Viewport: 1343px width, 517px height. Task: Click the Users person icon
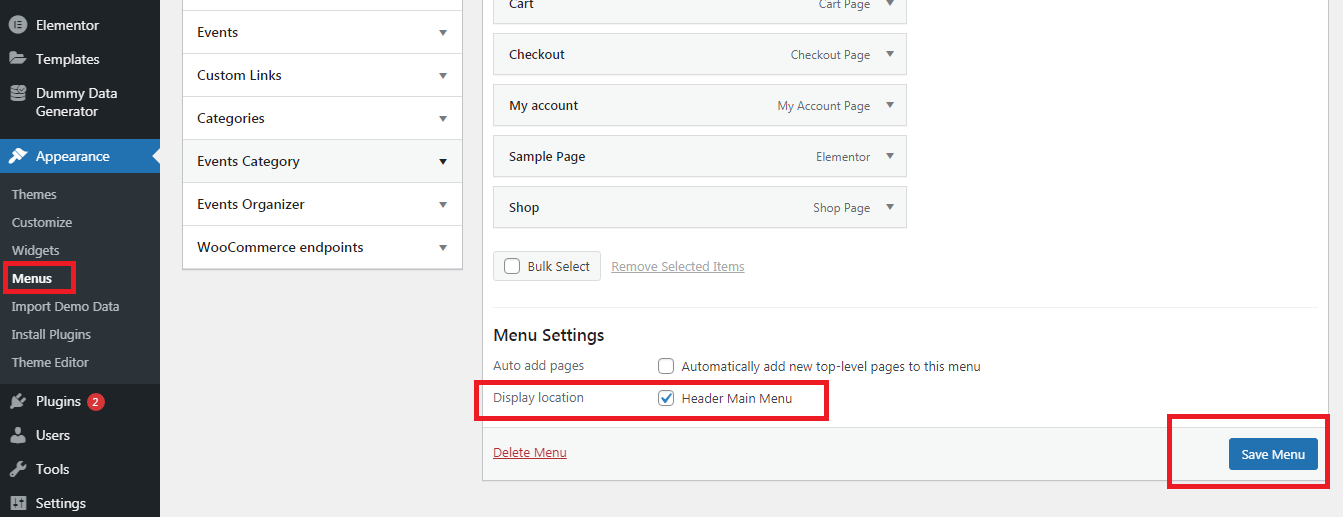point(18,435)
